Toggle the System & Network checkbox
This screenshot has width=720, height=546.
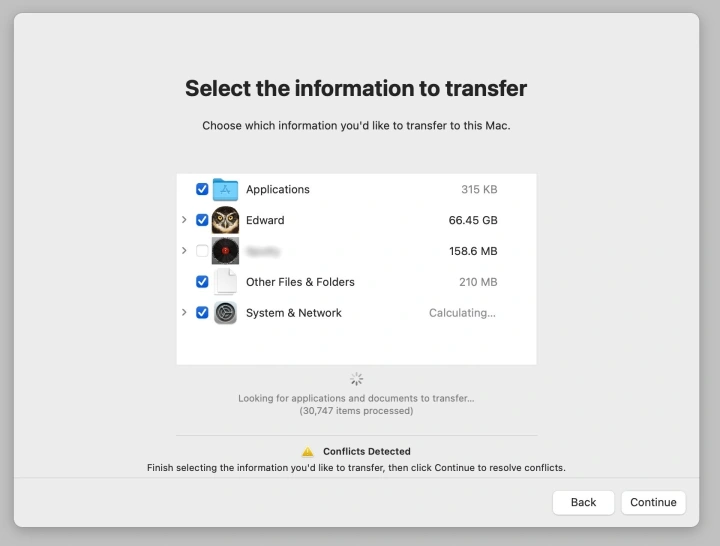[202, 313]
